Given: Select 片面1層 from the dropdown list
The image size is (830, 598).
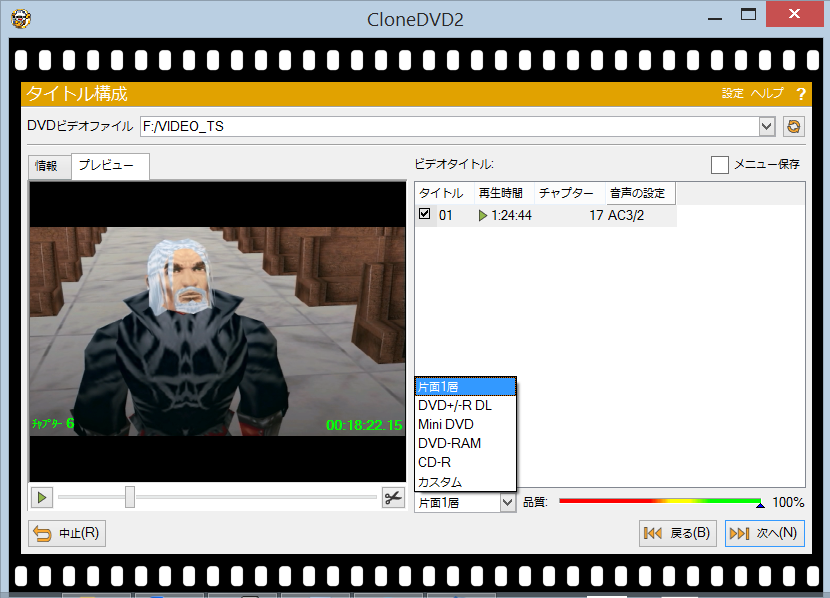Looking at the screenshot, I should click(465, 387).
